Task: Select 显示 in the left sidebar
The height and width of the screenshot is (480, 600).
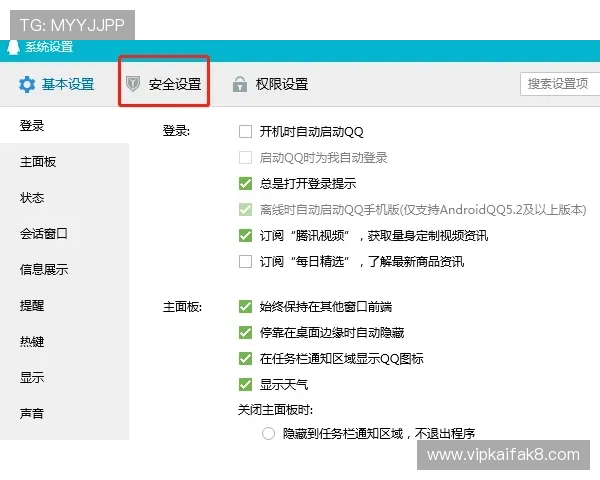Action: (x=64, y=377)
